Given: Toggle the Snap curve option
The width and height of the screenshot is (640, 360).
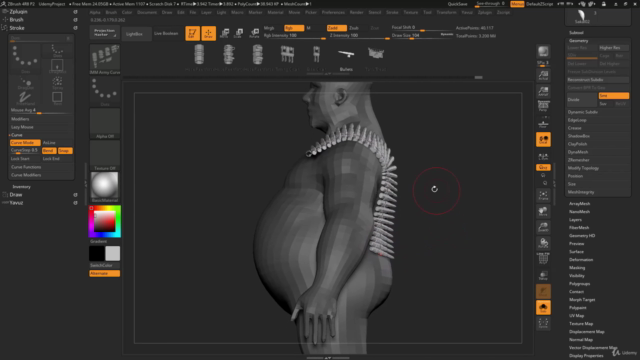Looking at the screenshot, I should pos(64,151).
